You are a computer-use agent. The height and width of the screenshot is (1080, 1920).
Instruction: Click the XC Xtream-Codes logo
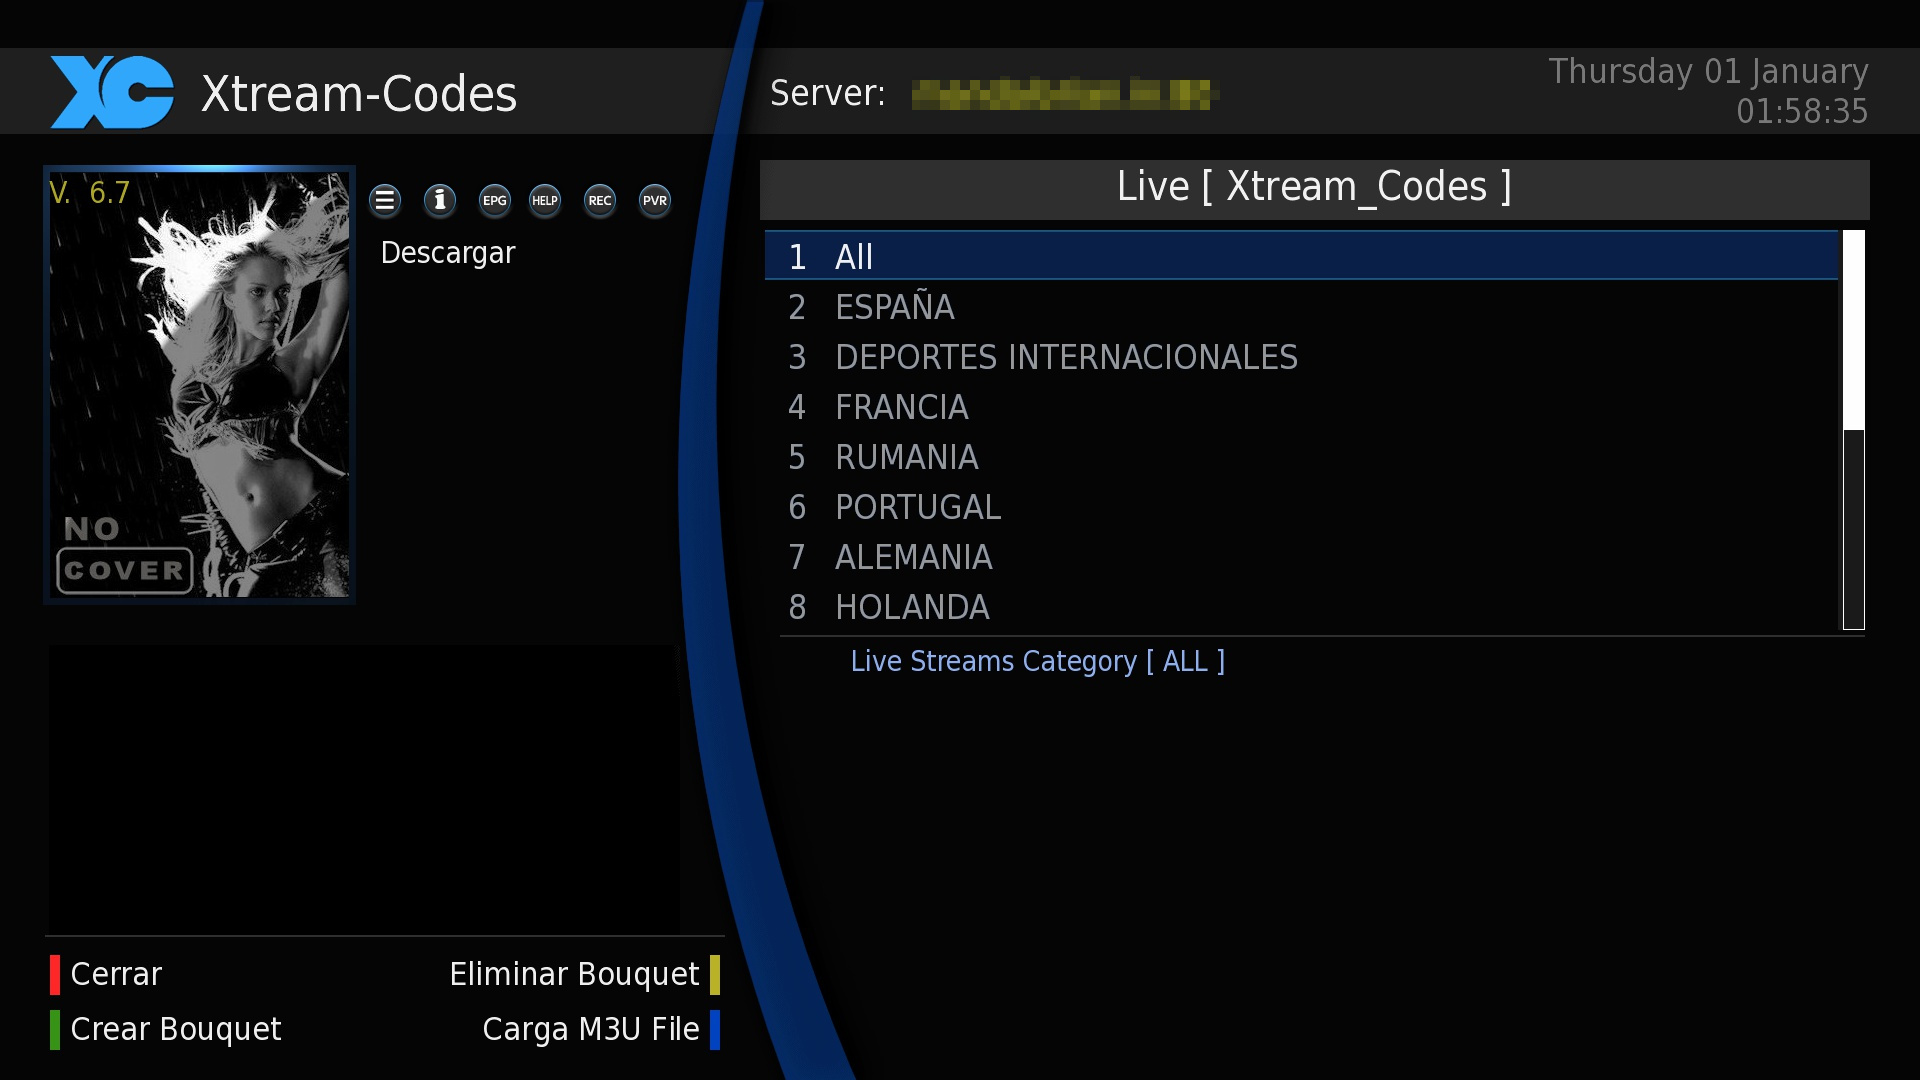(112, 93)
